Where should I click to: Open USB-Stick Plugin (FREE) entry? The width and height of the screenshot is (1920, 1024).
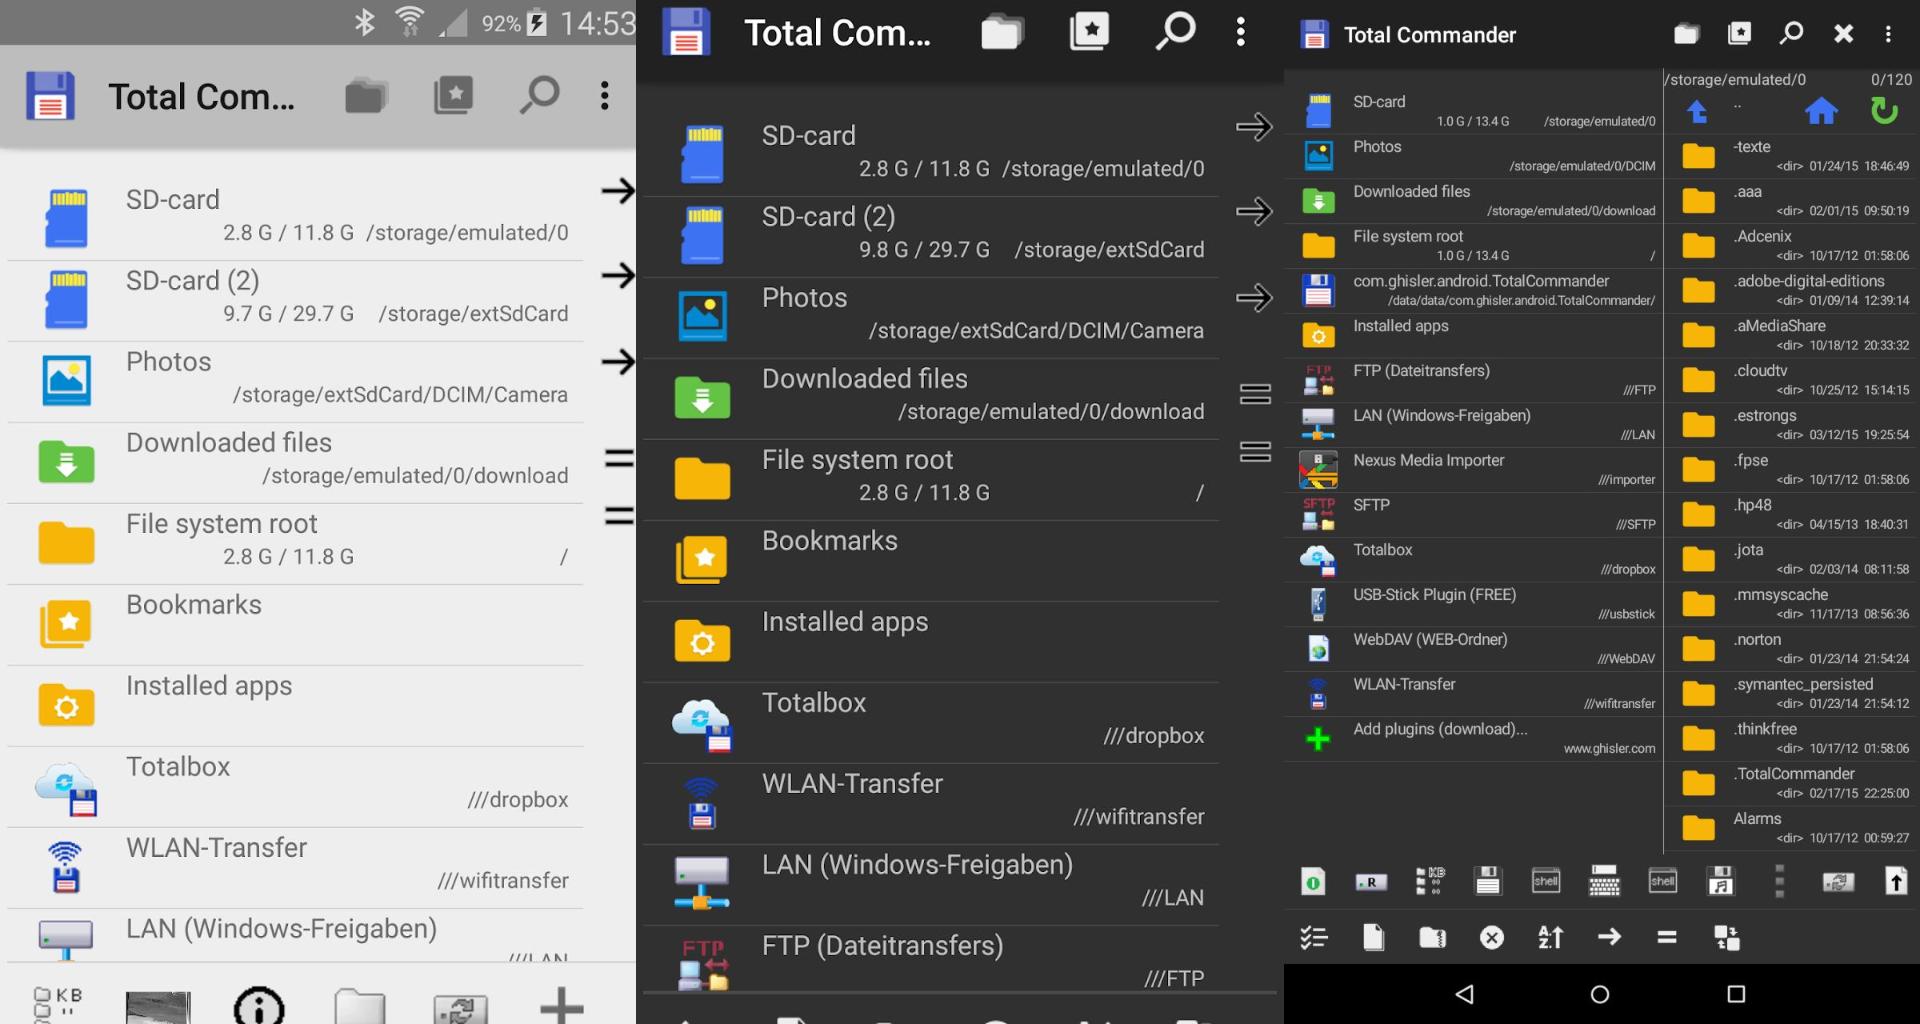click(1475, 604)
